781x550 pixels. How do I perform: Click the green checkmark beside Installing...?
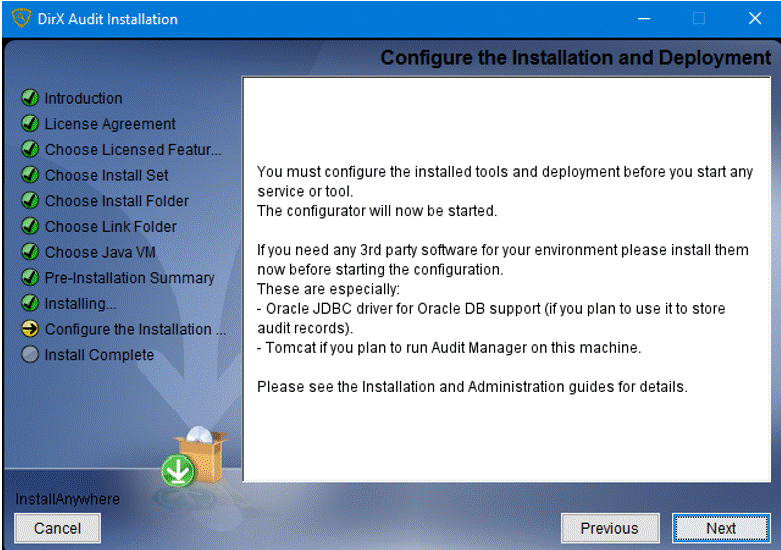[30, 303]
